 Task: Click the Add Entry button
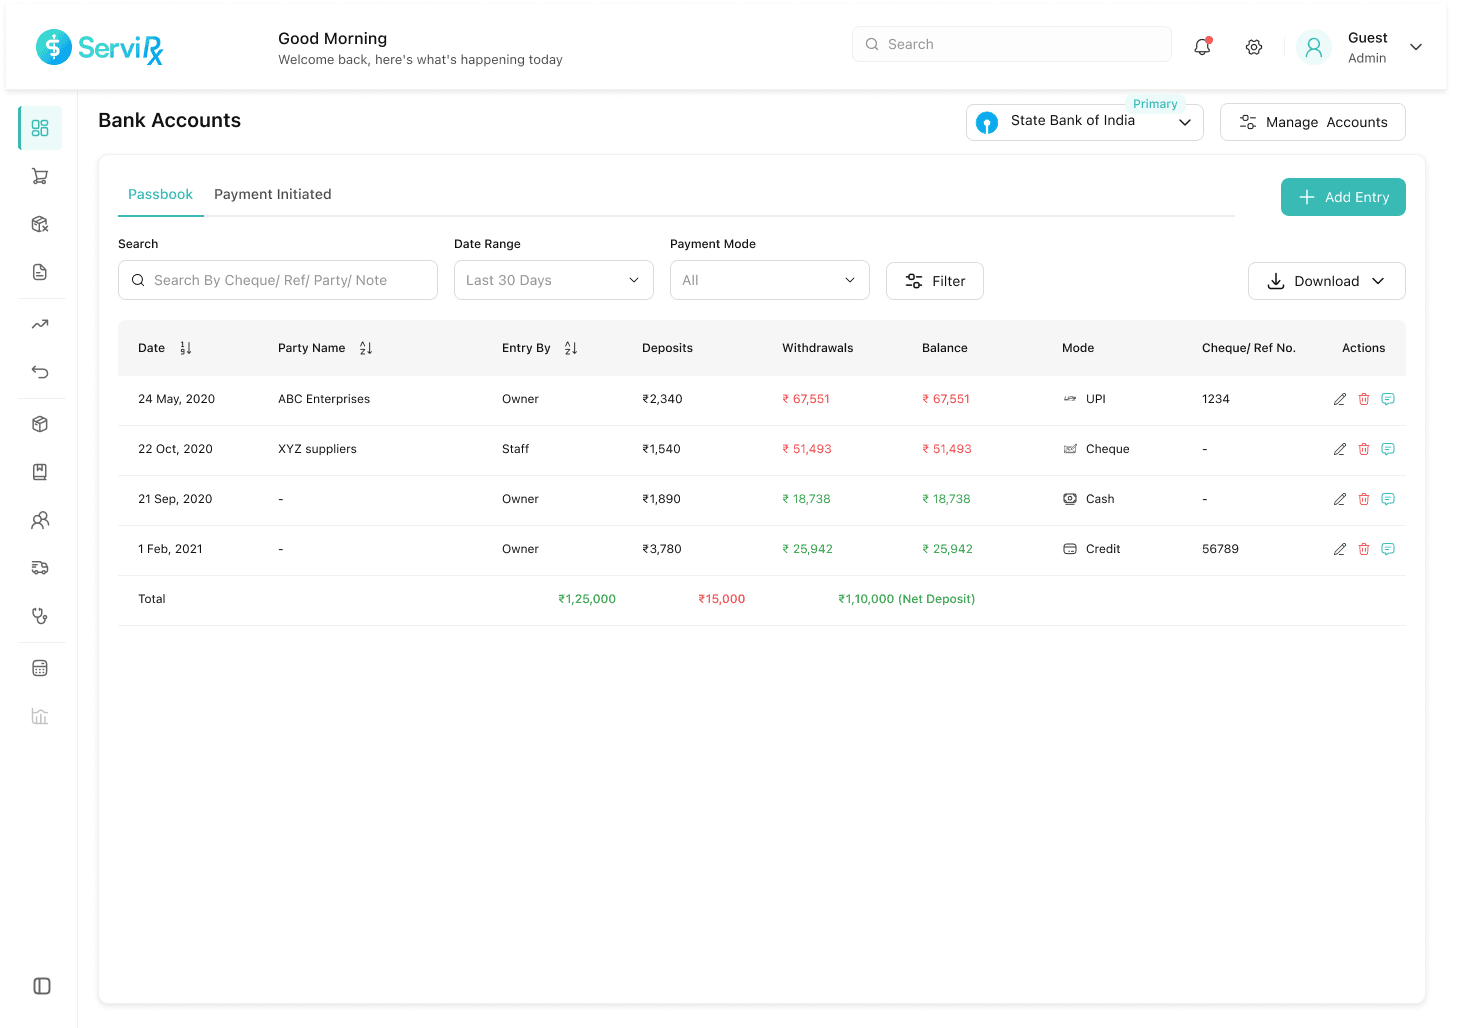click(1343, 197)
